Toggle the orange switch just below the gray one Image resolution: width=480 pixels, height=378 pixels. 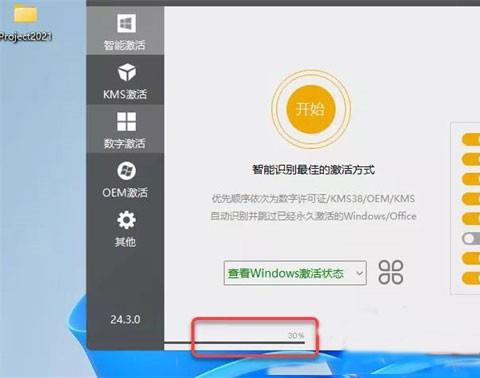(x=471, y=258)
